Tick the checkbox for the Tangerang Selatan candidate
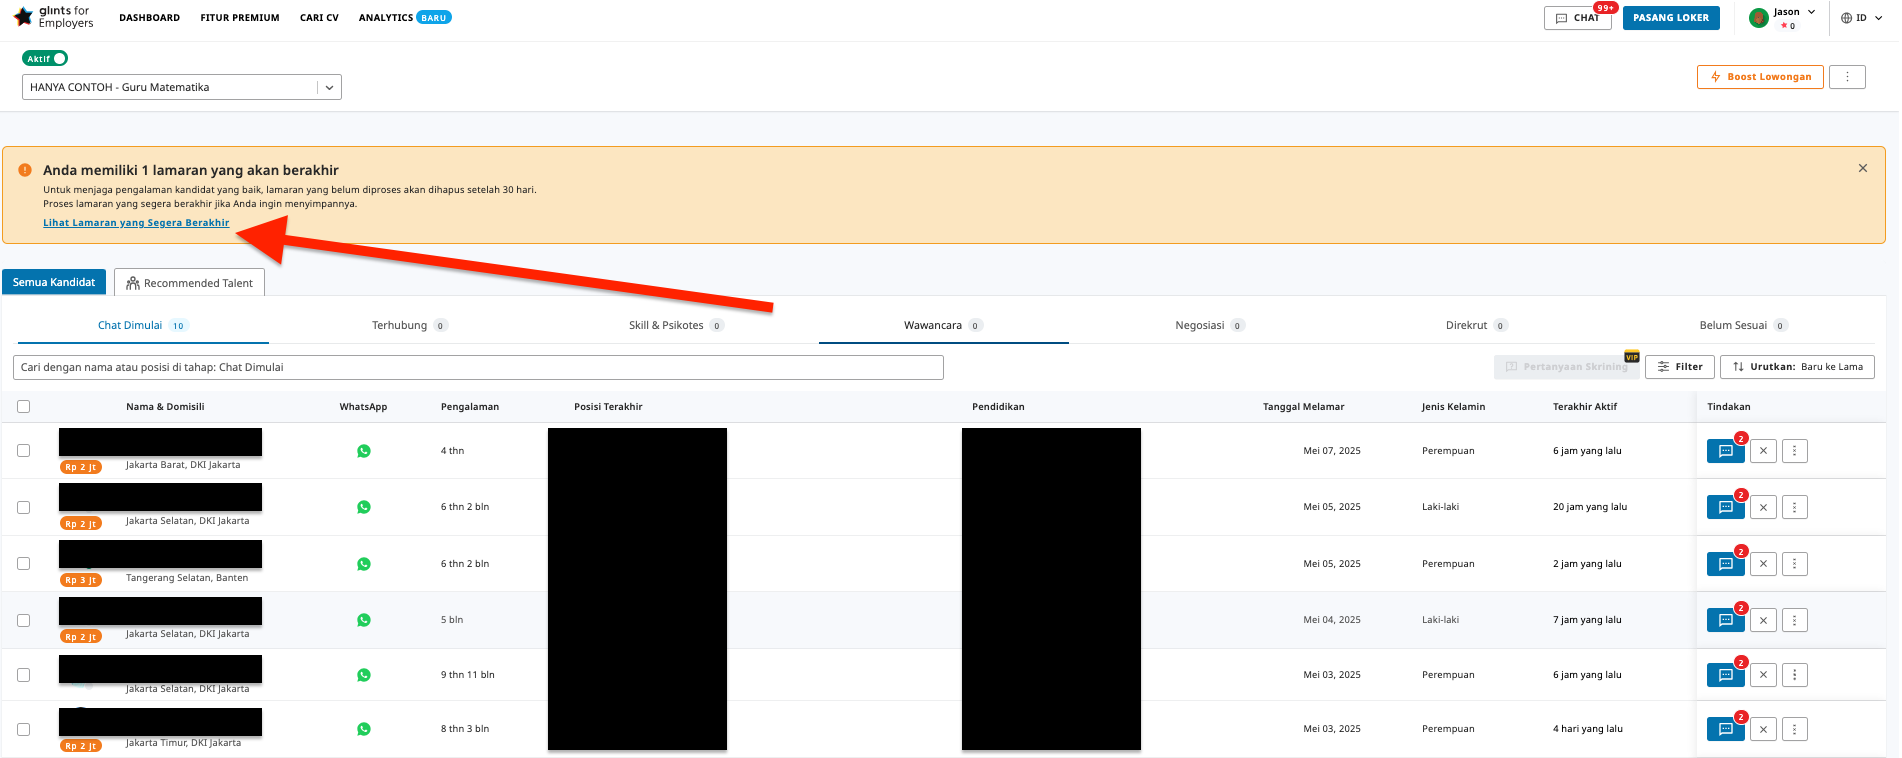Screen dimensions: 1902x758 [x=24, y=564]
